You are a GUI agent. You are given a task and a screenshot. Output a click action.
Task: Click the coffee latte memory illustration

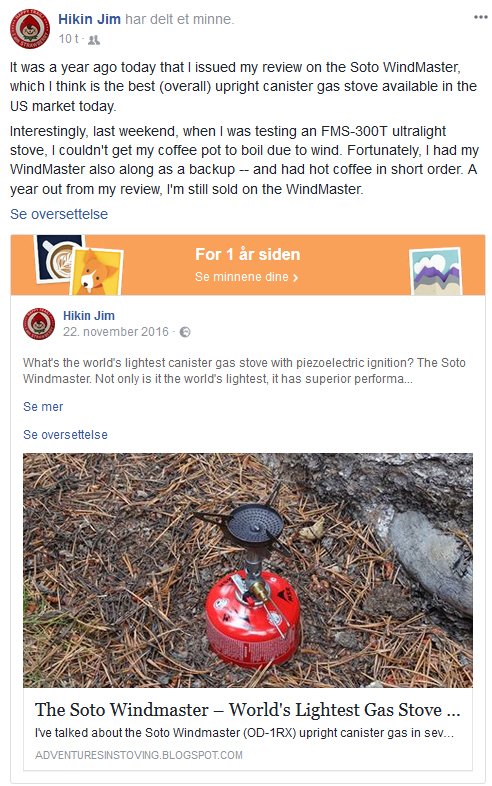(x=58, y=258)
